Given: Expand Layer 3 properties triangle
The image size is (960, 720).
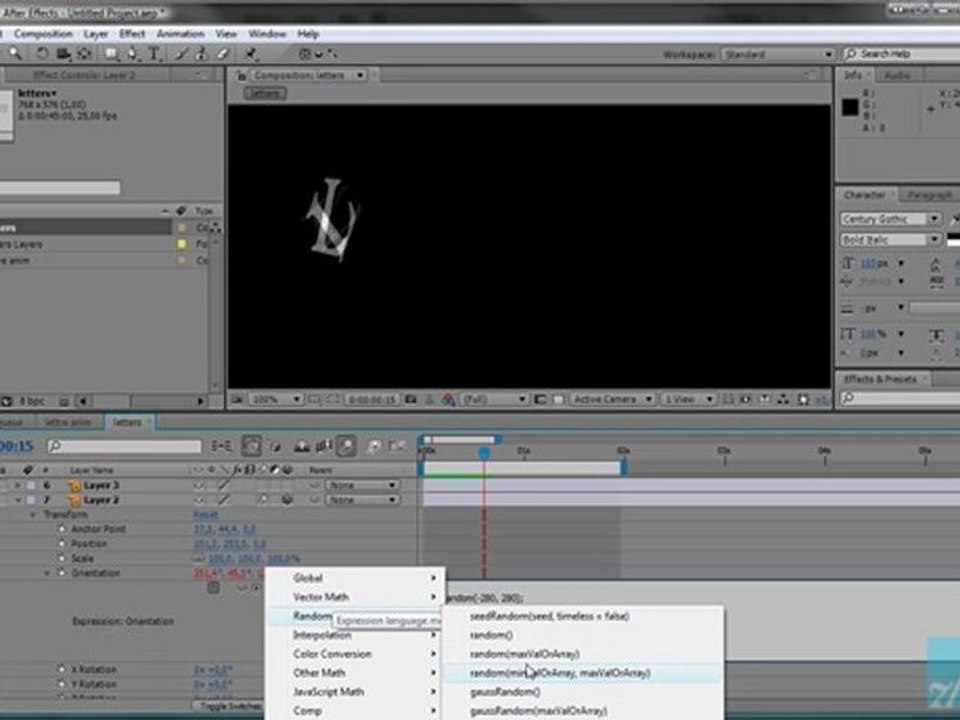Looking at the screenshot, I should point(18,486).
